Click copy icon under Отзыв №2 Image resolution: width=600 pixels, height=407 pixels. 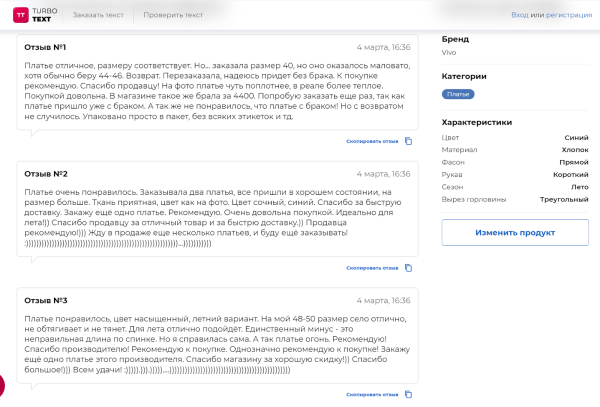point(408,268)
